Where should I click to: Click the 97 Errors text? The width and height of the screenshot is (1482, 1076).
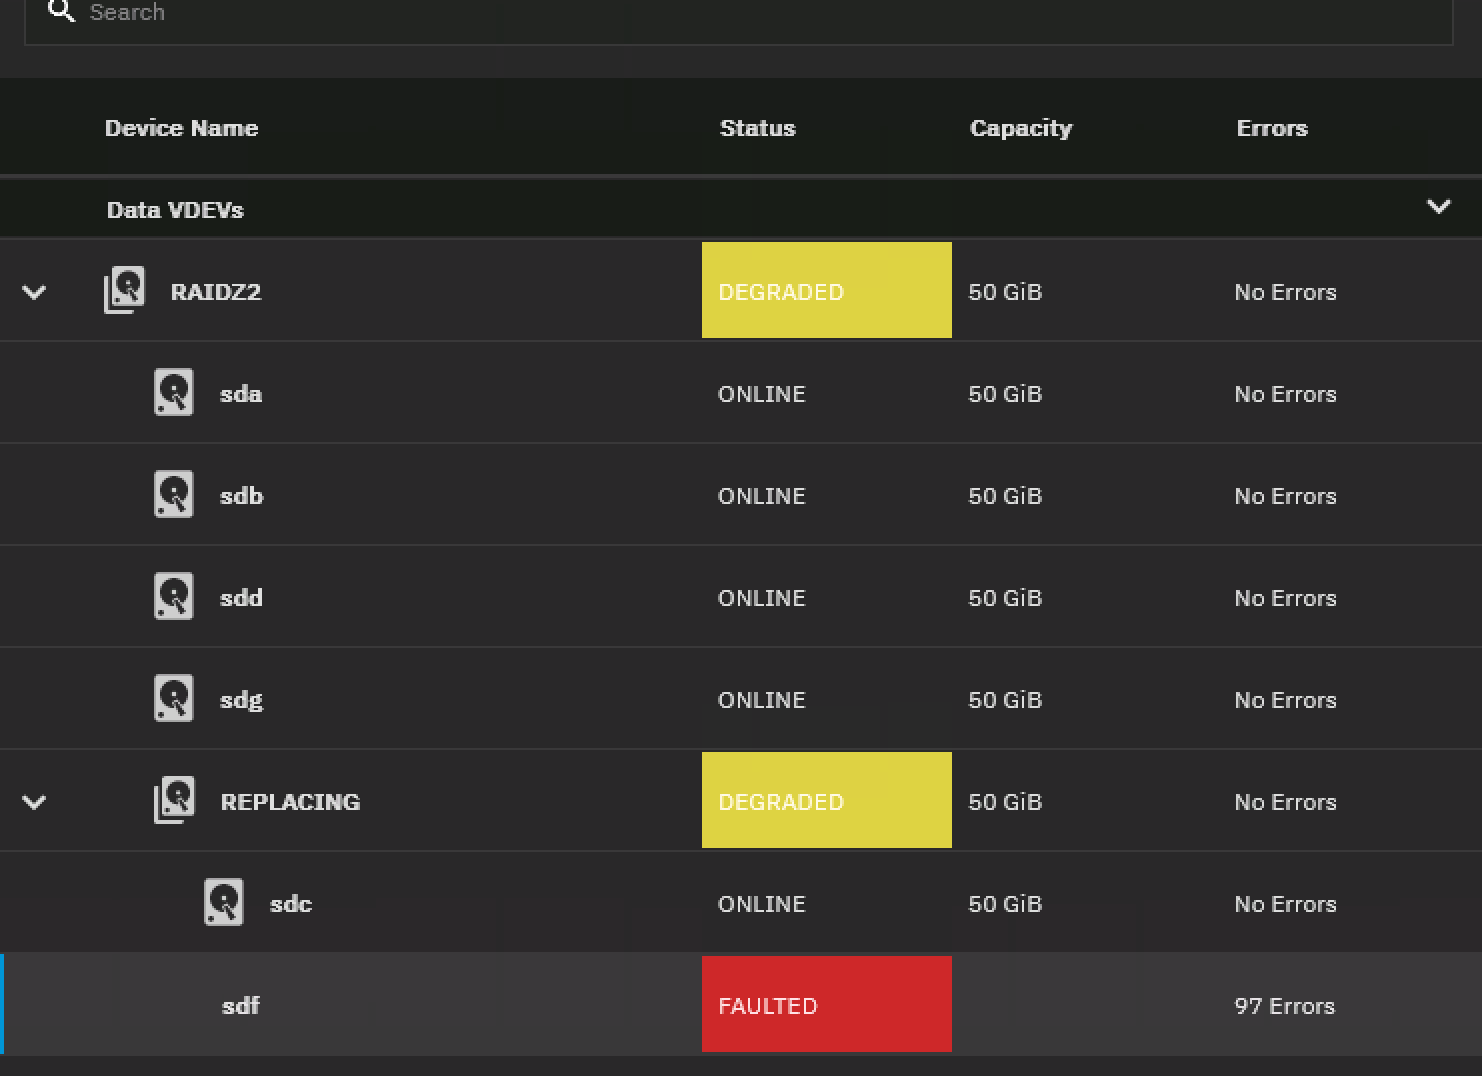pyautogui.click(x=1284, y=1006)
